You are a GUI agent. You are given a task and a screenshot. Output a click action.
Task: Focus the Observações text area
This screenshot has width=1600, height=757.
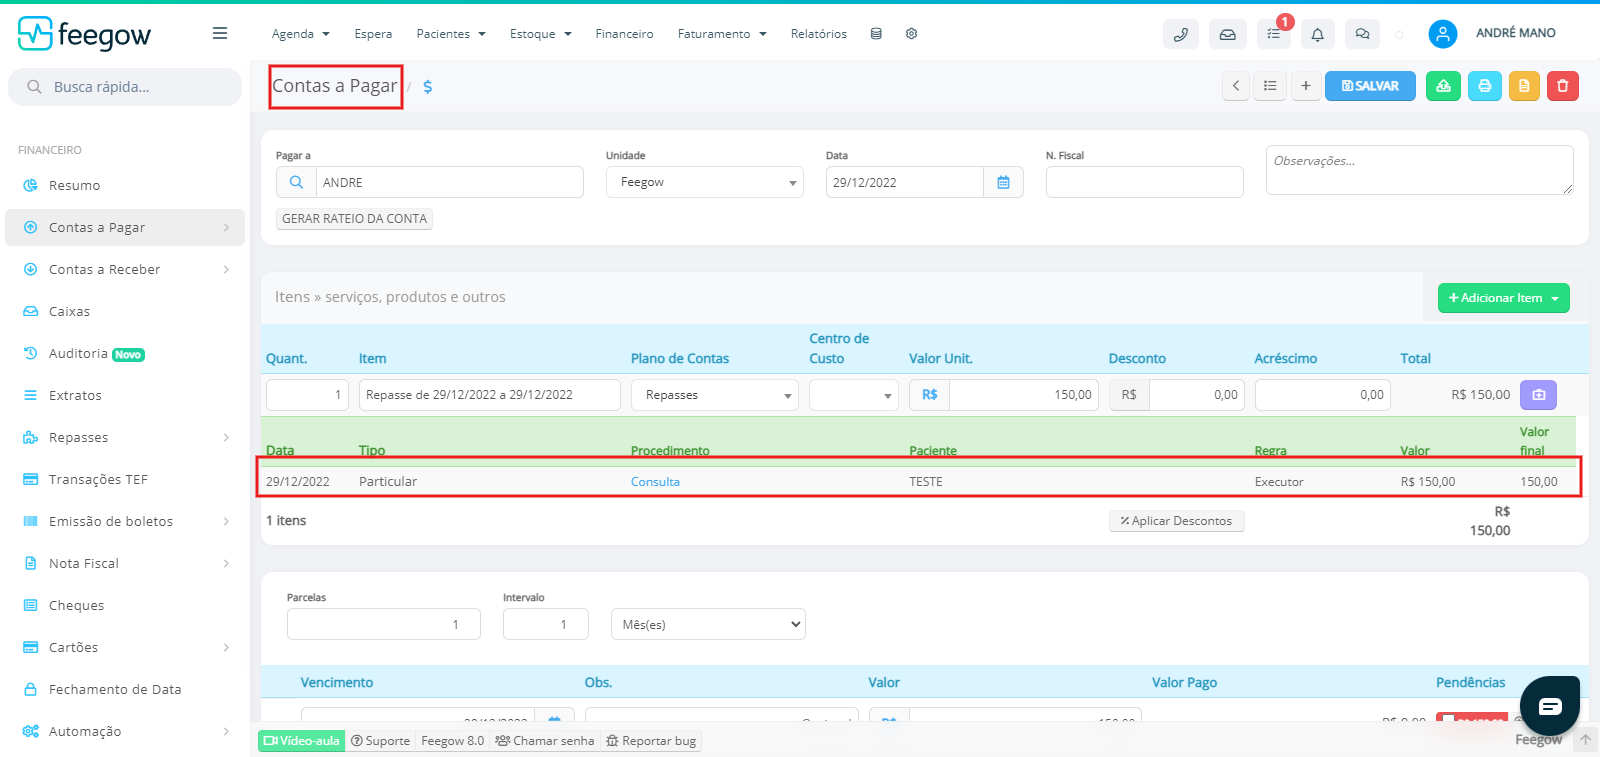(x=1420, y=170)
